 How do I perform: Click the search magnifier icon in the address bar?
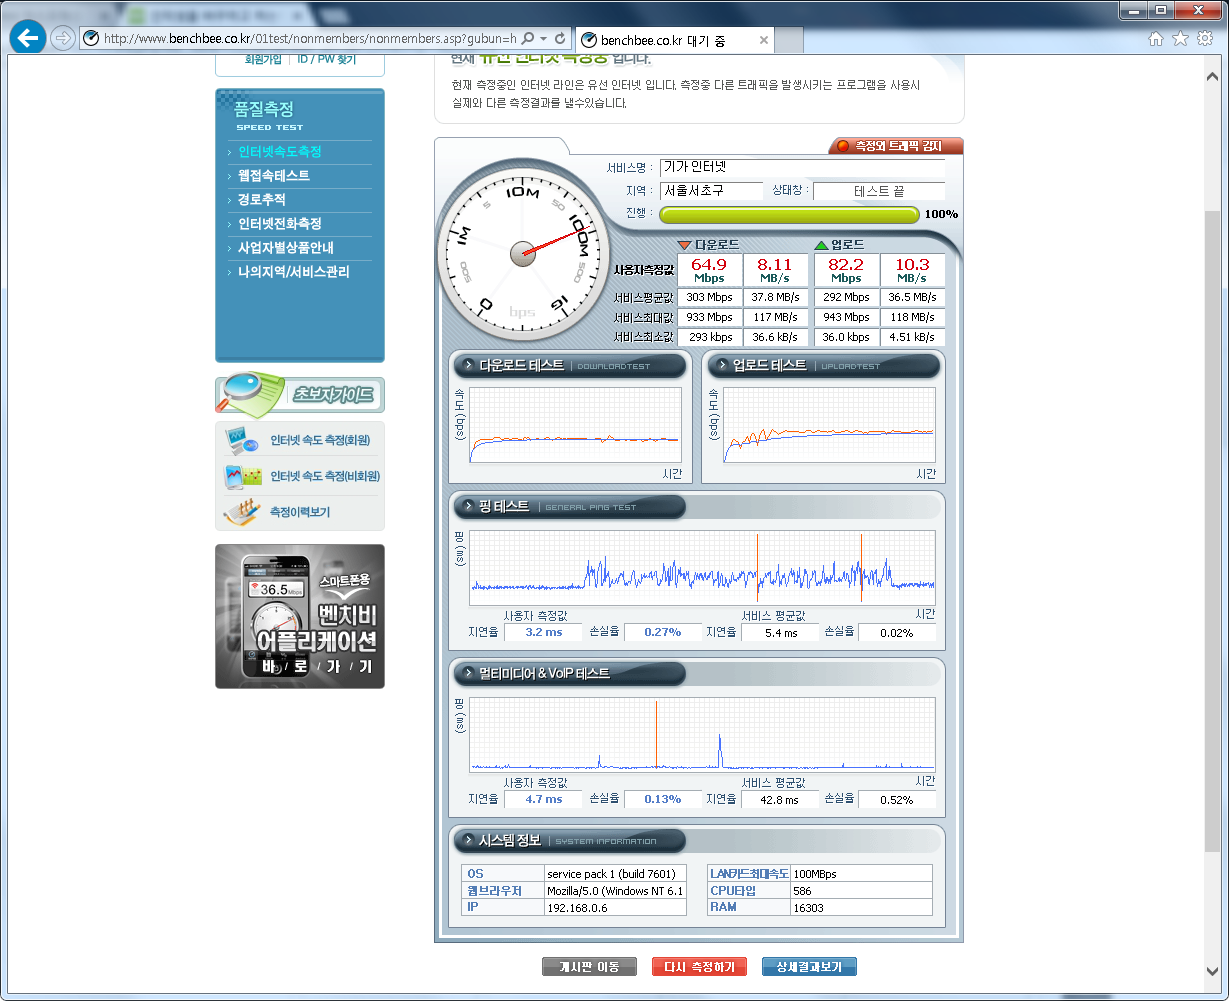528,39
